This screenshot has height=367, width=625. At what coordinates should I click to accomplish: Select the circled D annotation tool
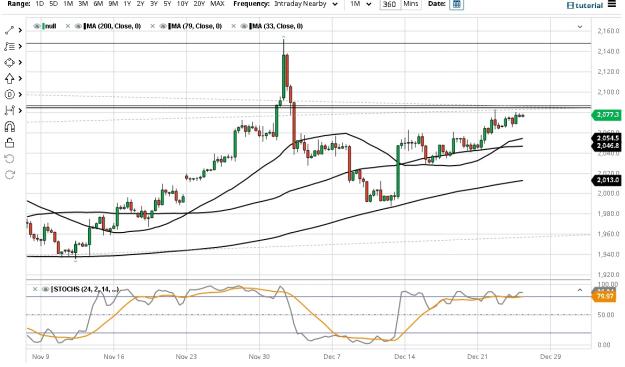(10, 94)
